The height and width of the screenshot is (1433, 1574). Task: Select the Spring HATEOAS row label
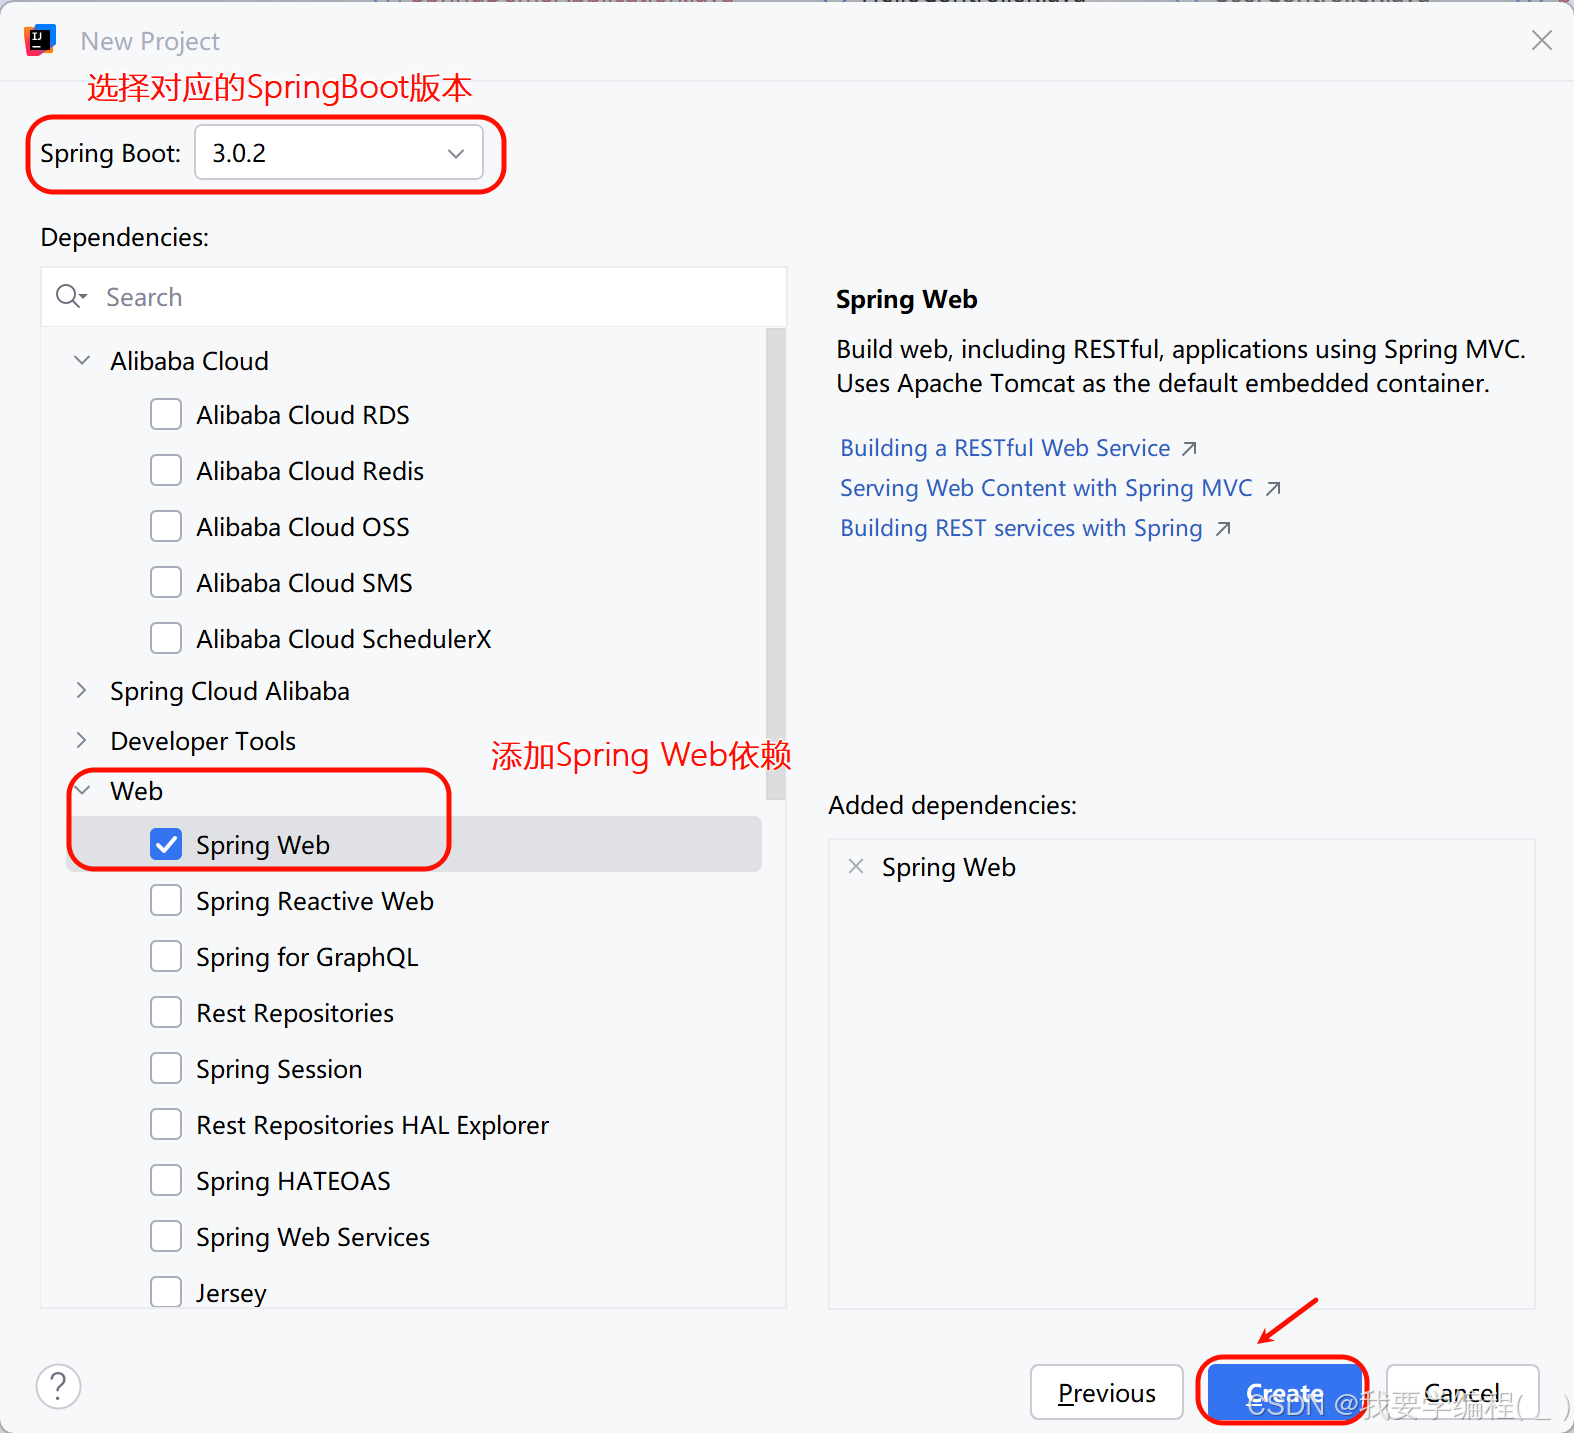pos(293,1180)
